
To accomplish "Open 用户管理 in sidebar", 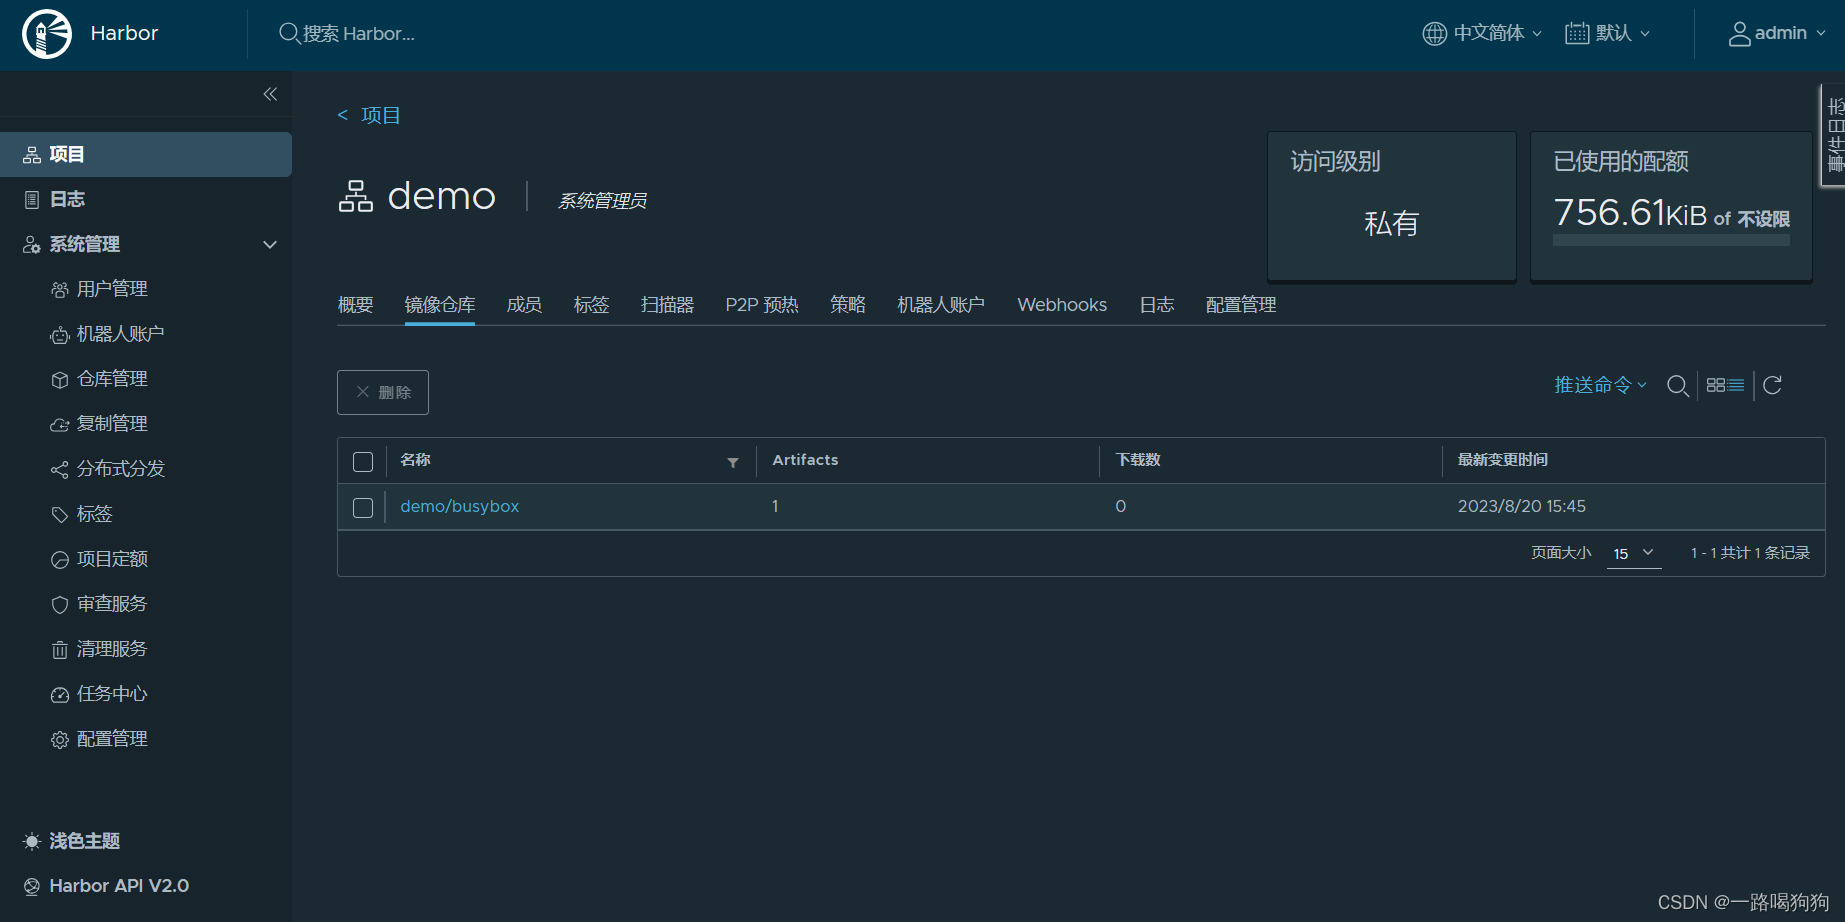I will pos(112,289).
